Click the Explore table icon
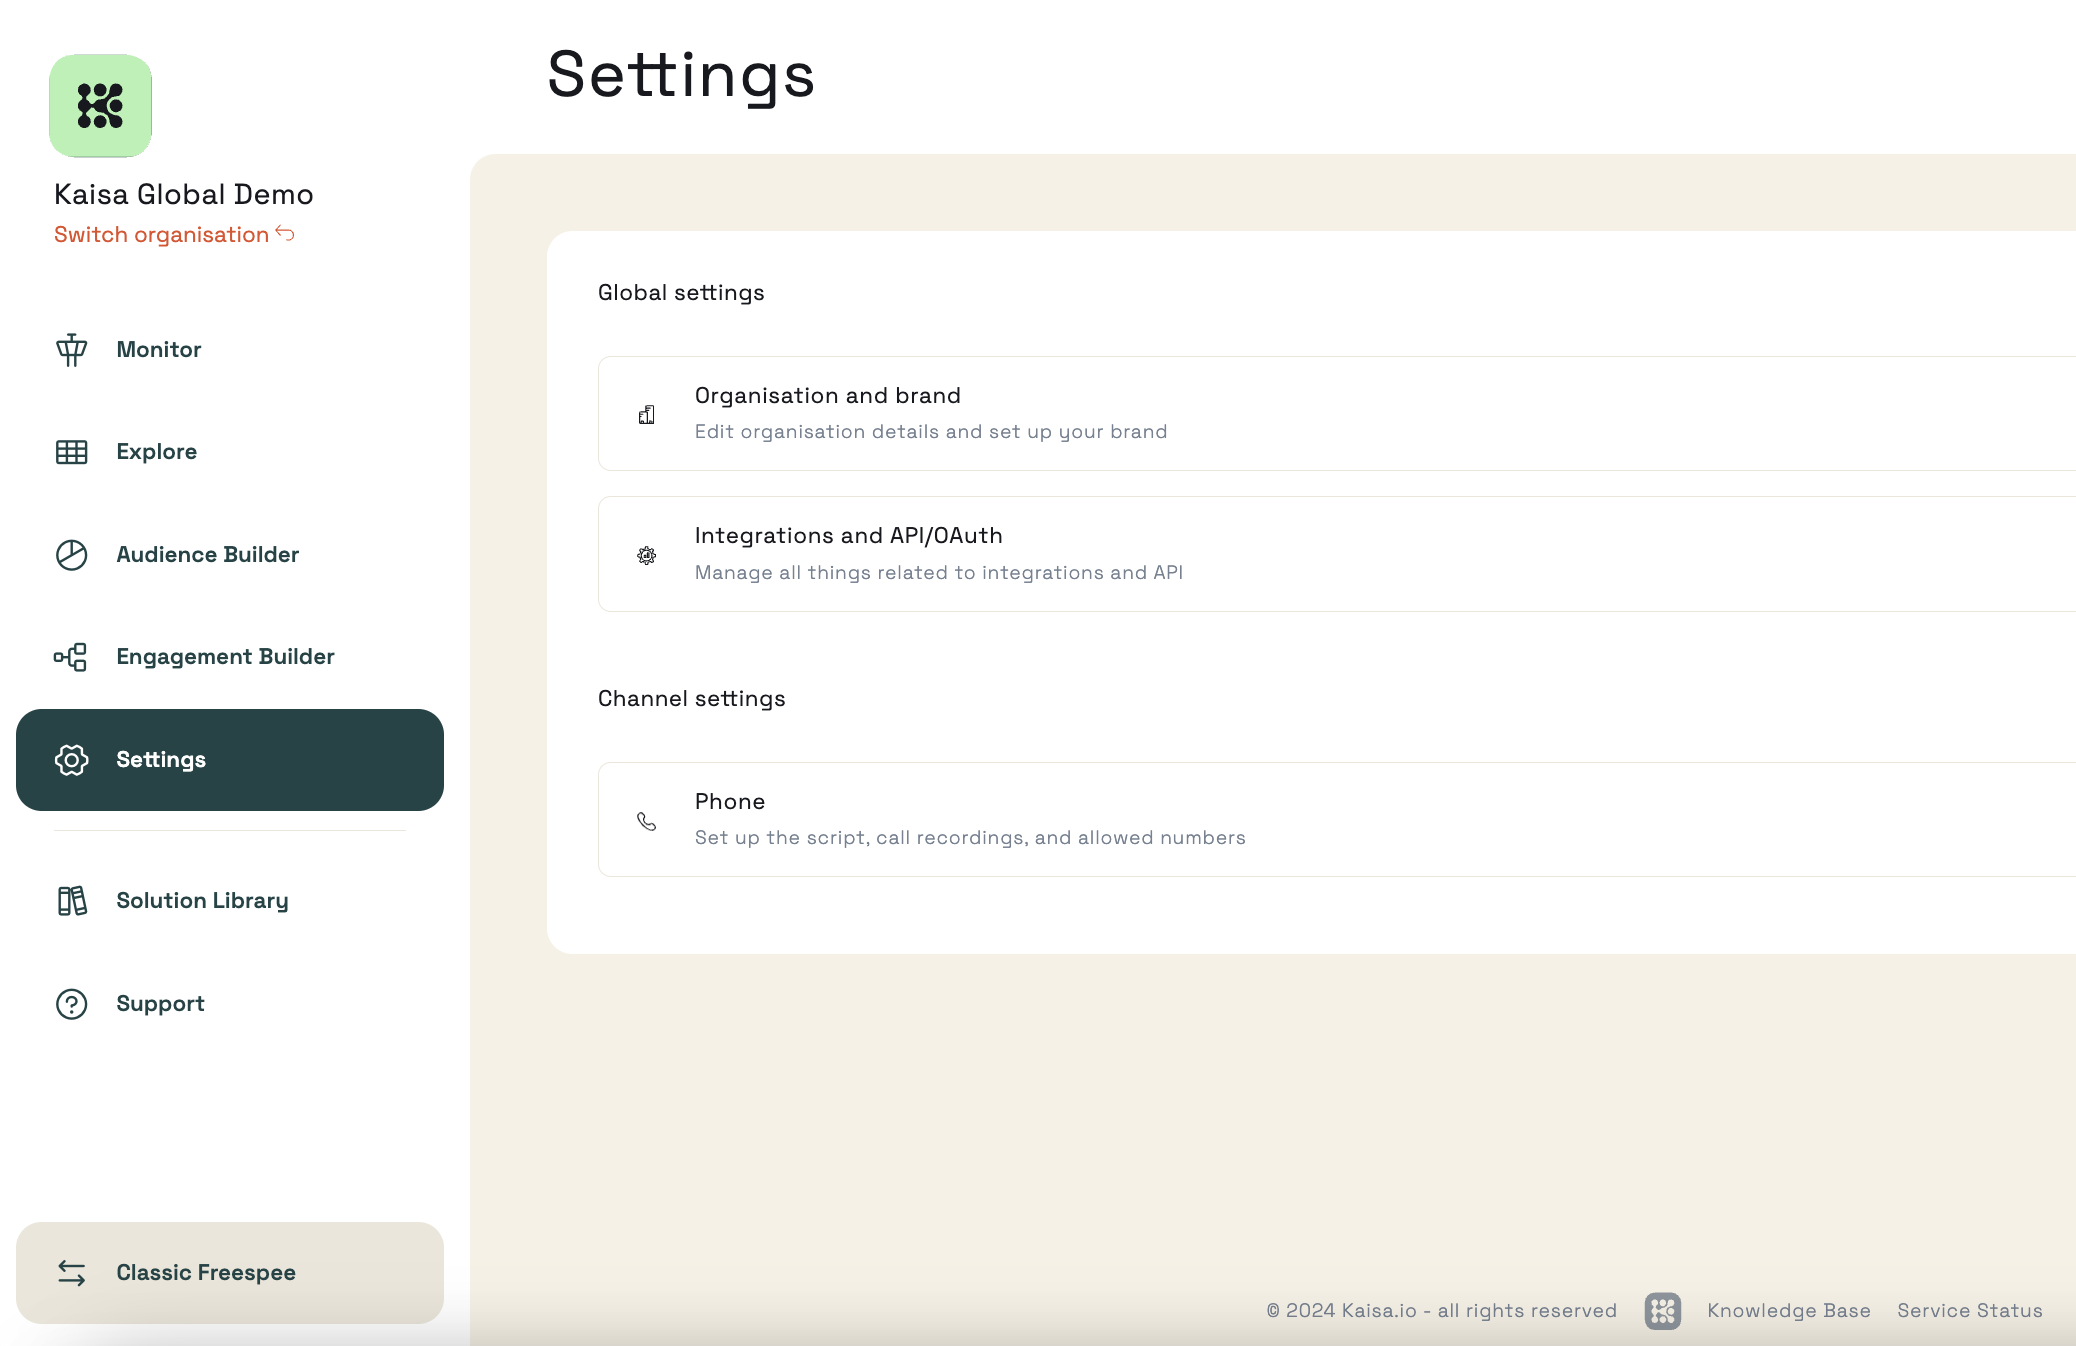This screenshot has height=1346, width=2076. 72,452
